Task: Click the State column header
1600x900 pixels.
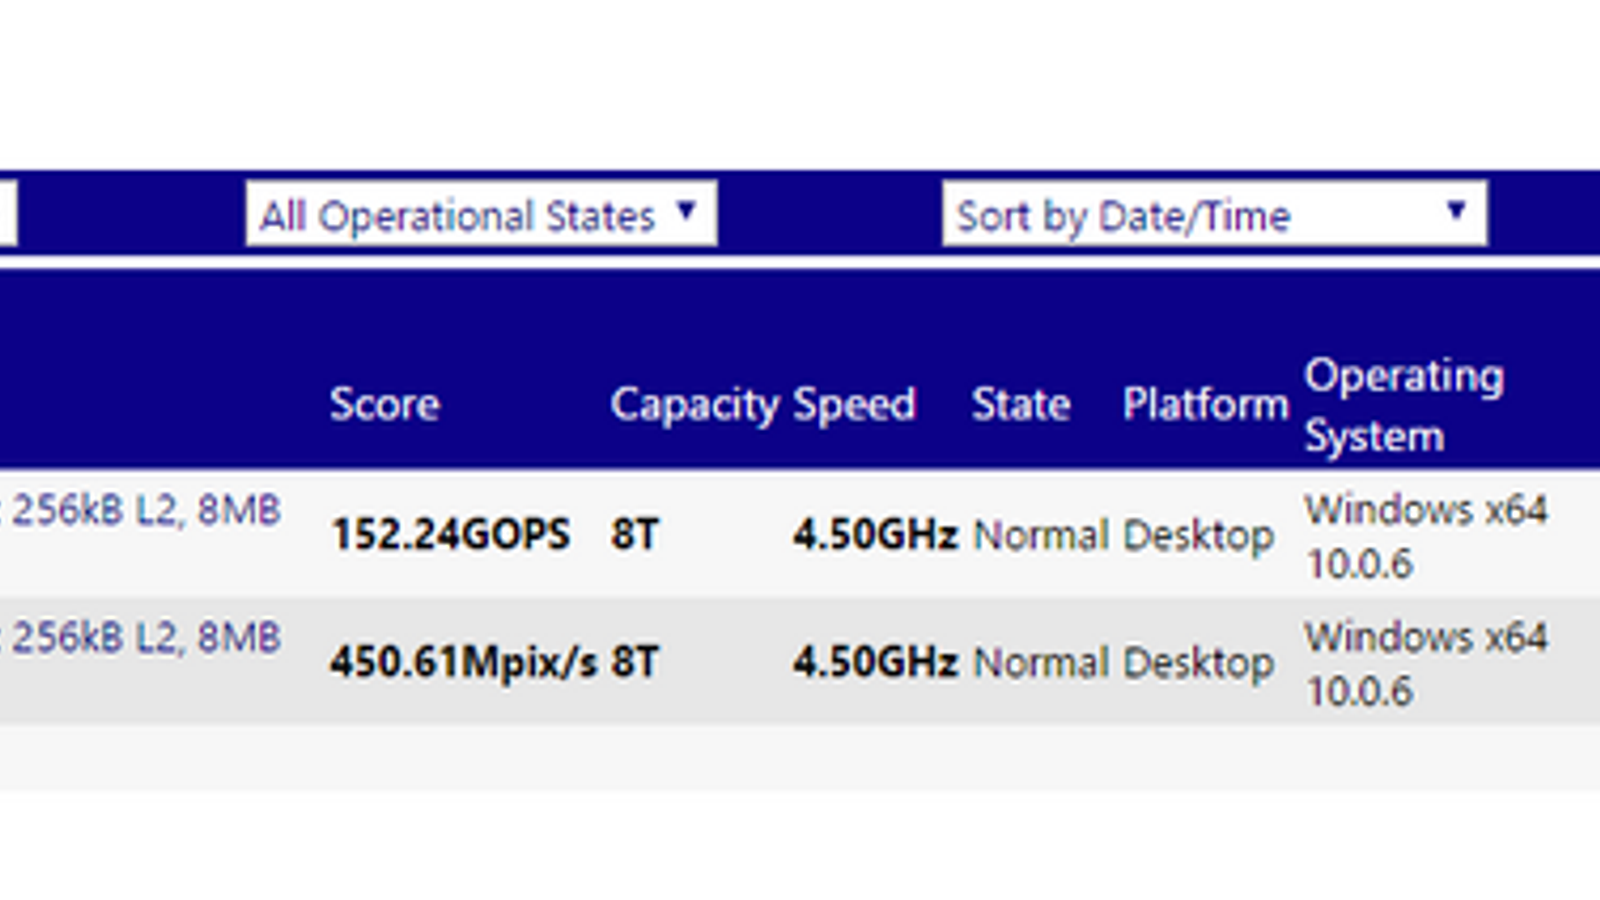Action: (x=1021, y=405)
